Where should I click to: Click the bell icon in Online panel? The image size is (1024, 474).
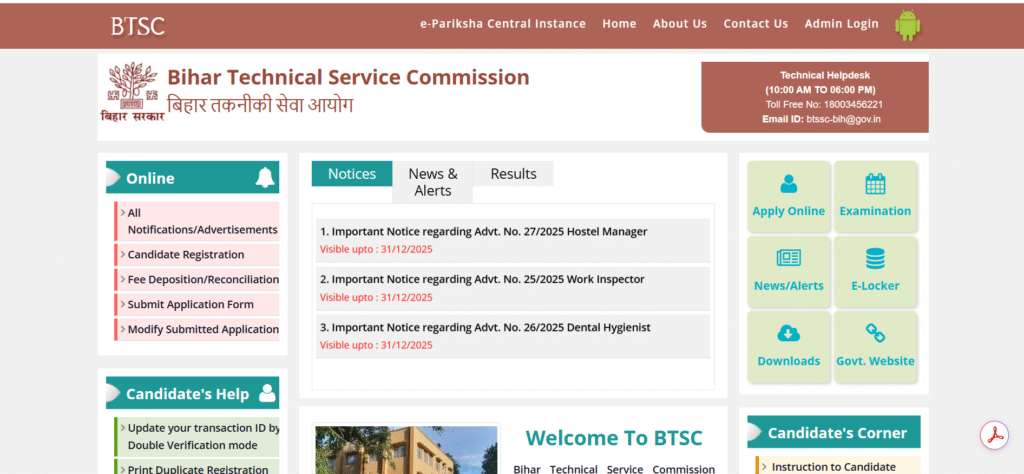[x=265, y=178]
